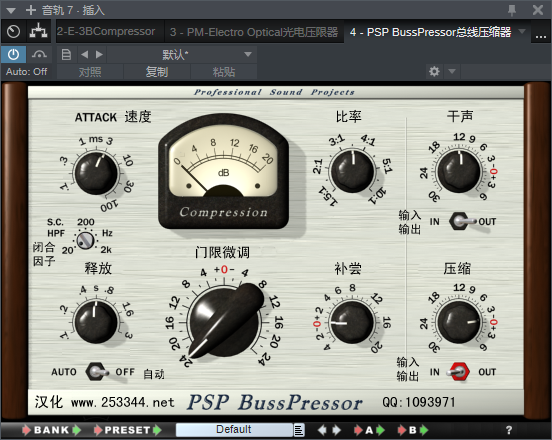Image resolution: width=552 pixels, height=440 pixels.
Task: Go to previous preset arrow
Action: [x=84, y=55]
